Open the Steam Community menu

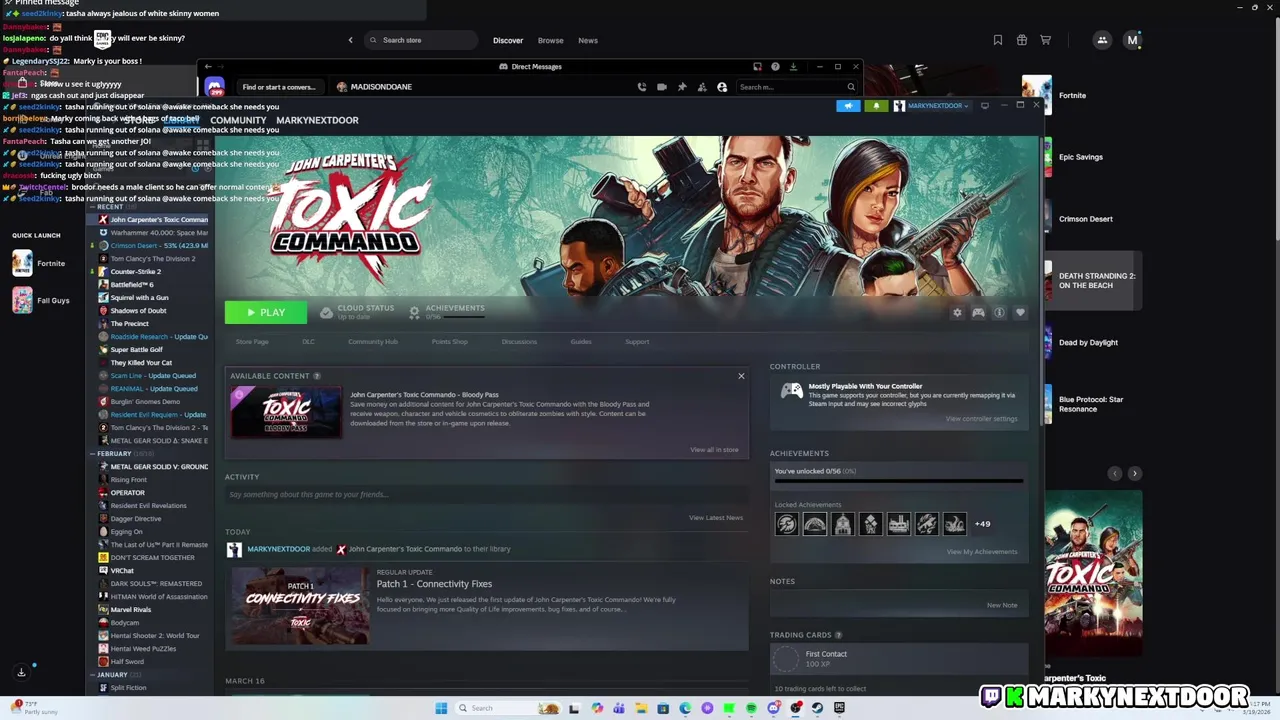click(x=238, y=120)
